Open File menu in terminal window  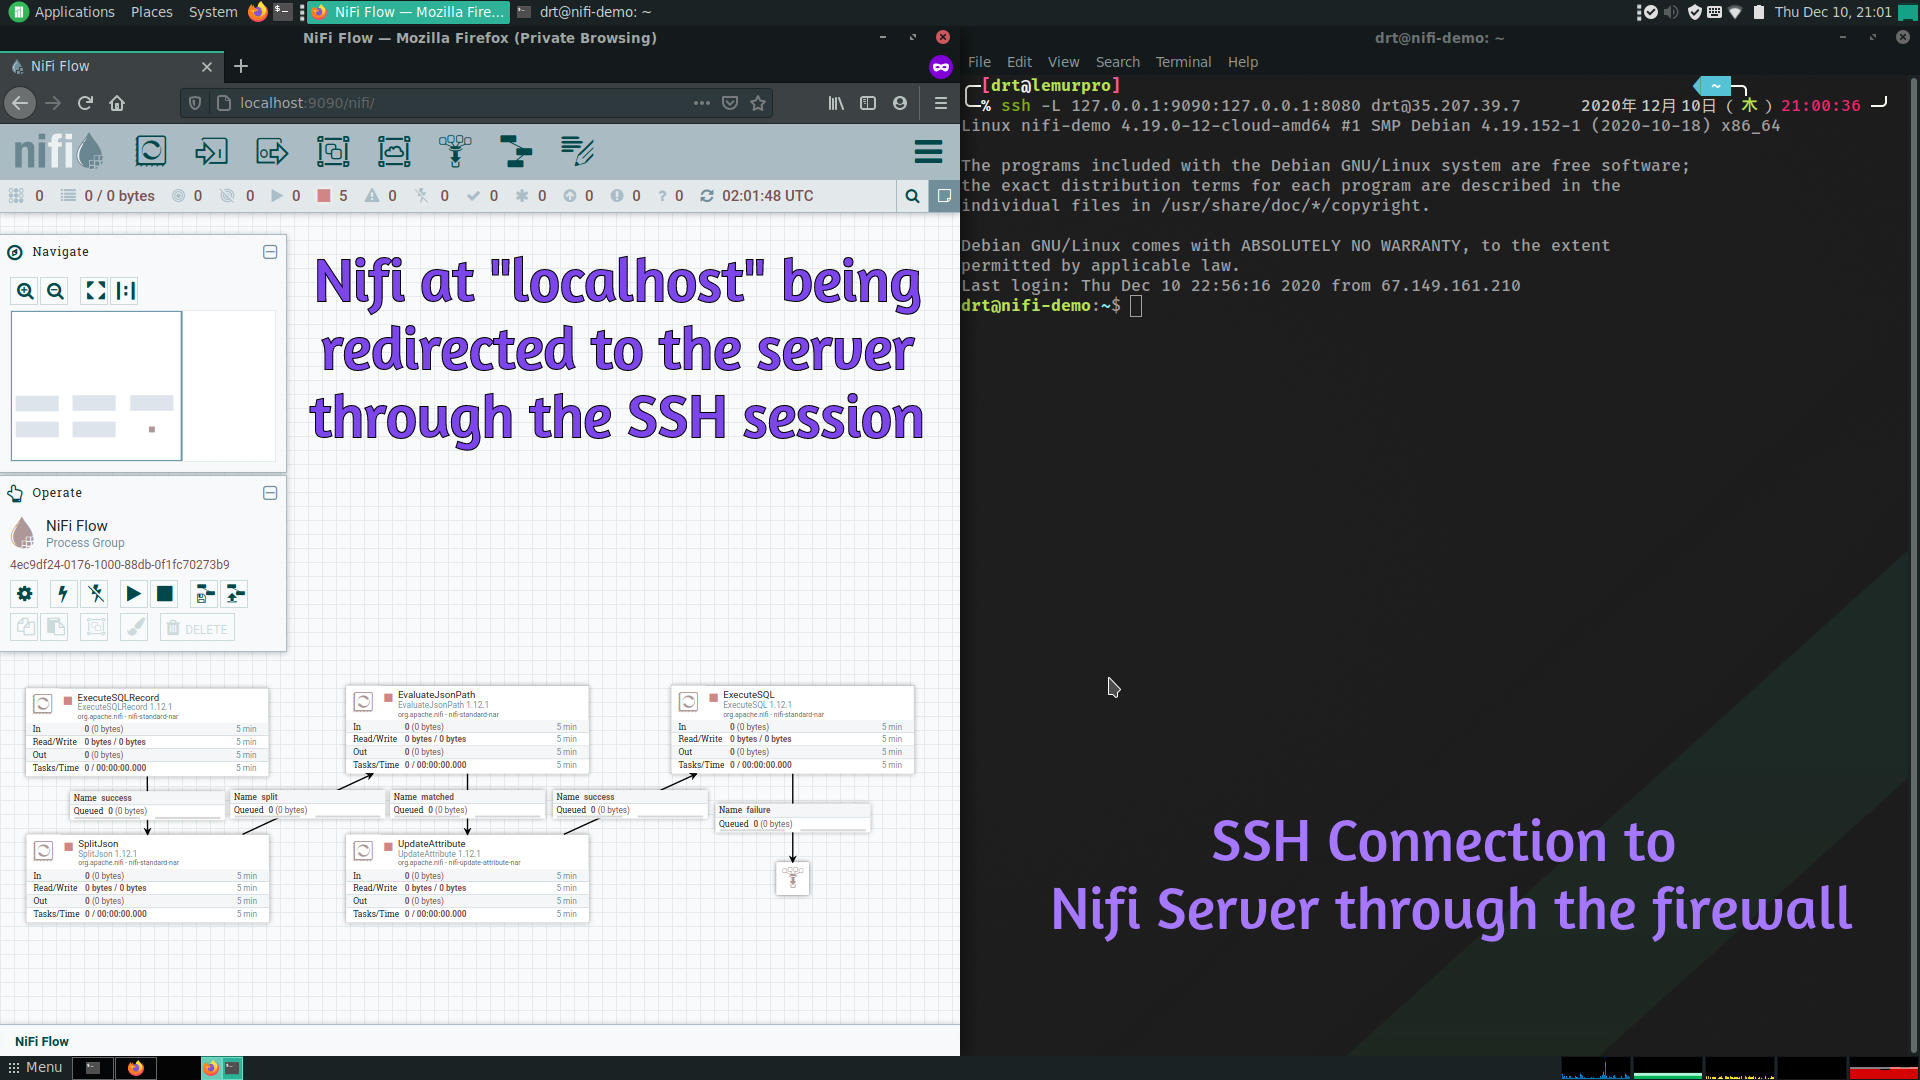(979, 62)
